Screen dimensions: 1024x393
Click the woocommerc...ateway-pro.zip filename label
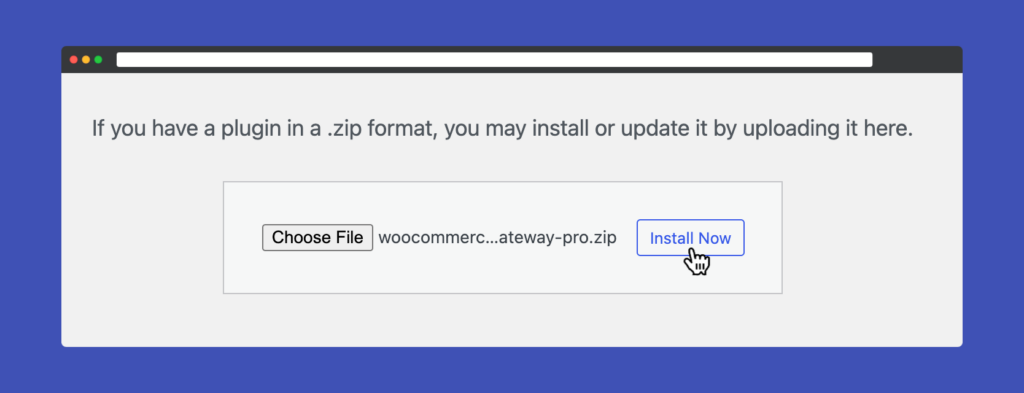click(498, 238)
